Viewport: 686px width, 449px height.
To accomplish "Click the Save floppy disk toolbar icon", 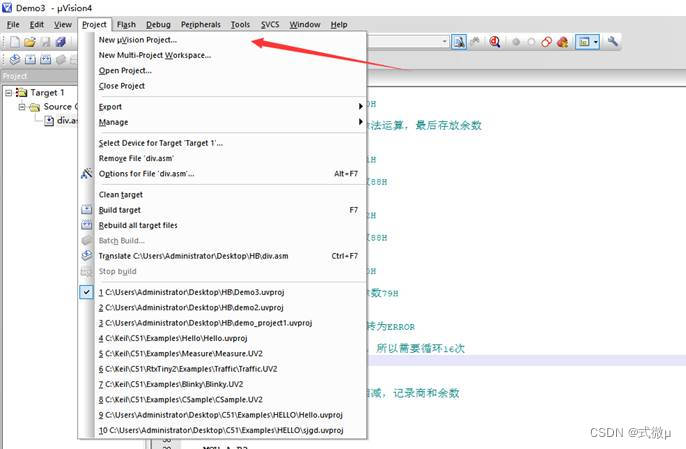I will coord(46,42).
